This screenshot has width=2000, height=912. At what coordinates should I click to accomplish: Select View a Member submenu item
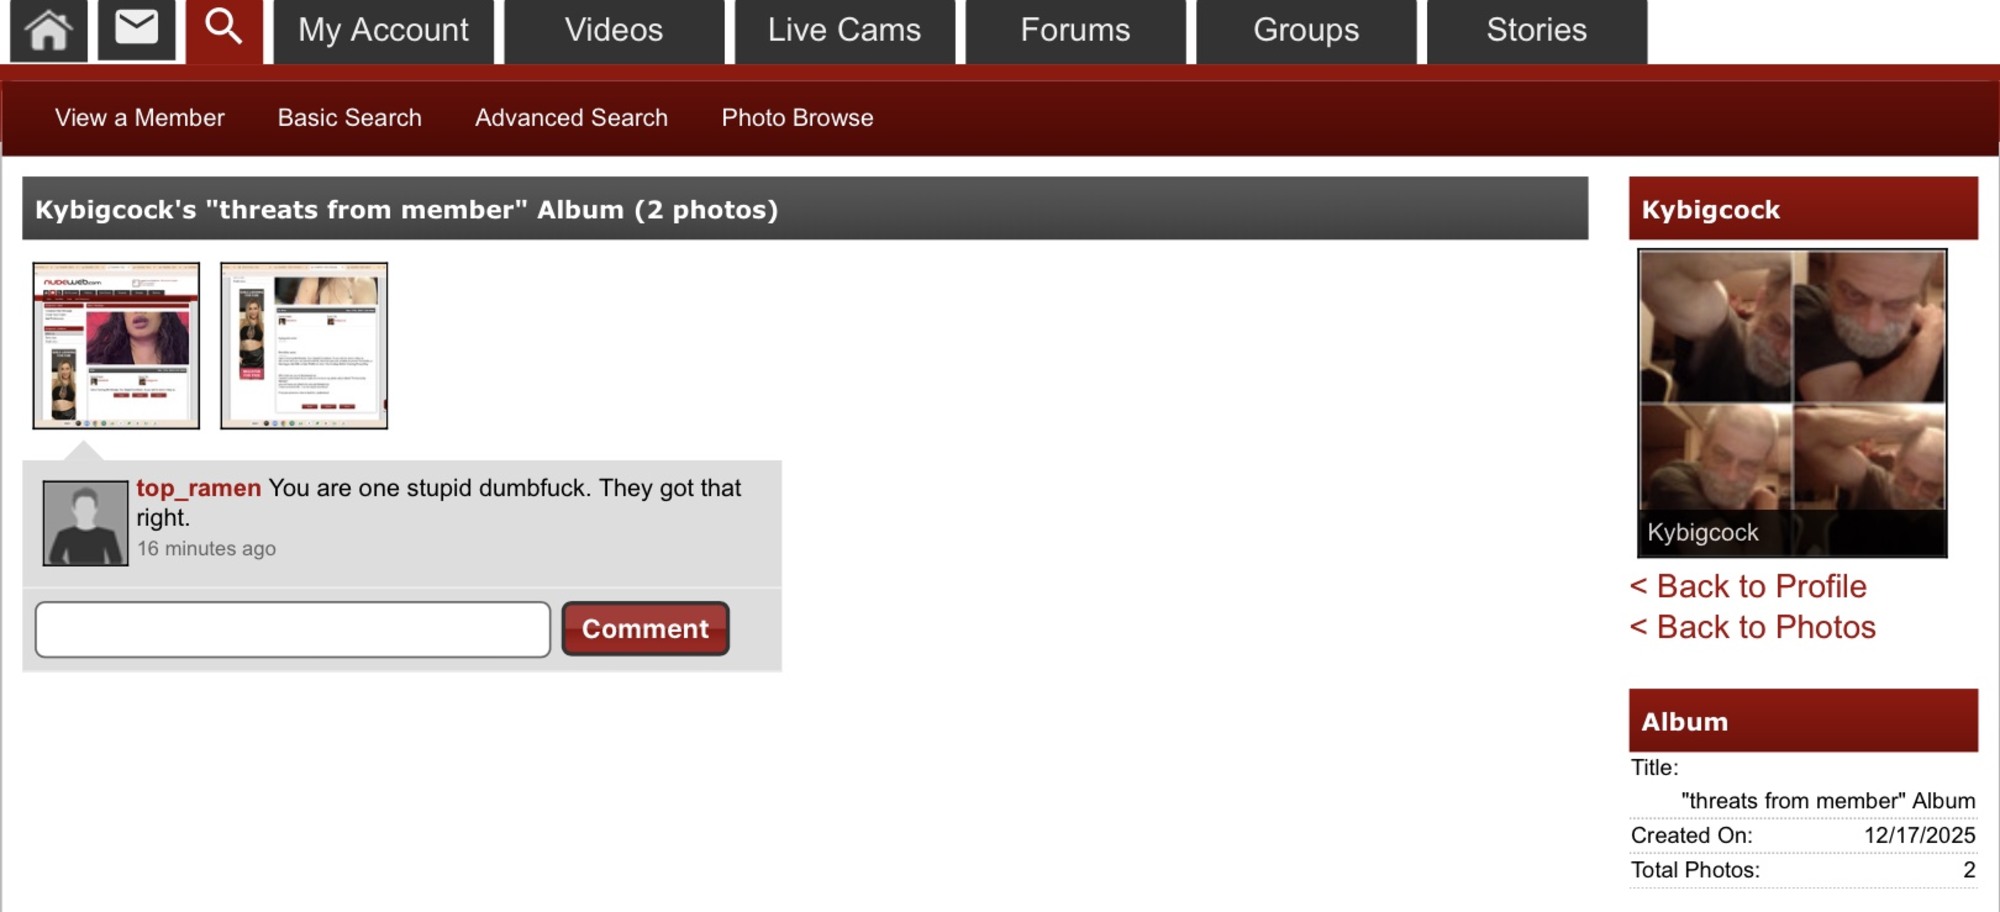pyautogui.click(x=139, y=118)
